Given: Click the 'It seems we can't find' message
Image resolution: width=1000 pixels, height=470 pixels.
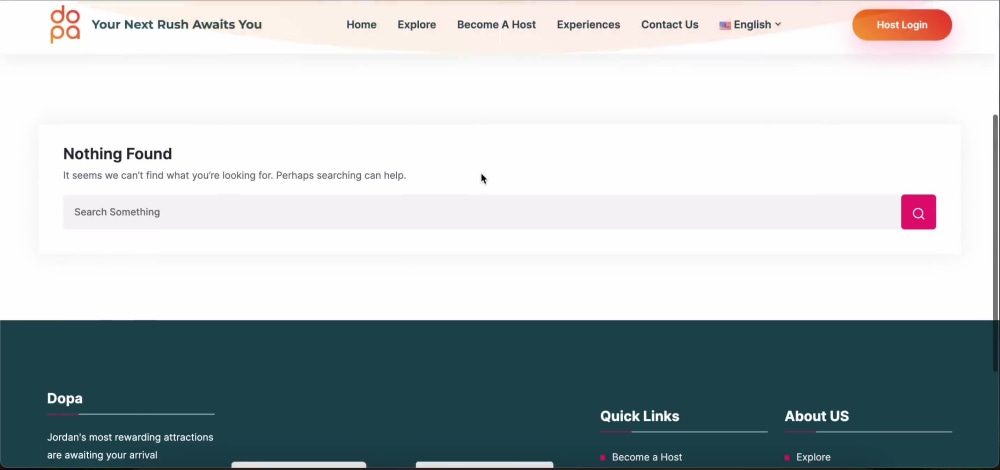Looking at the screenshot, I should [x=234, y=175].
